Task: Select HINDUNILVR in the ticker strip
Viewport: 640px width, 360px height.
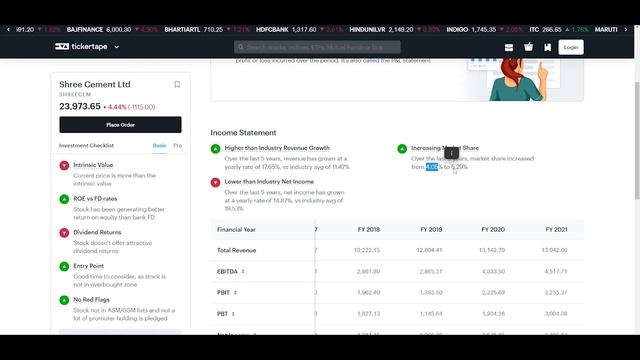Action: pyautogui.click(x=367, y=30)
